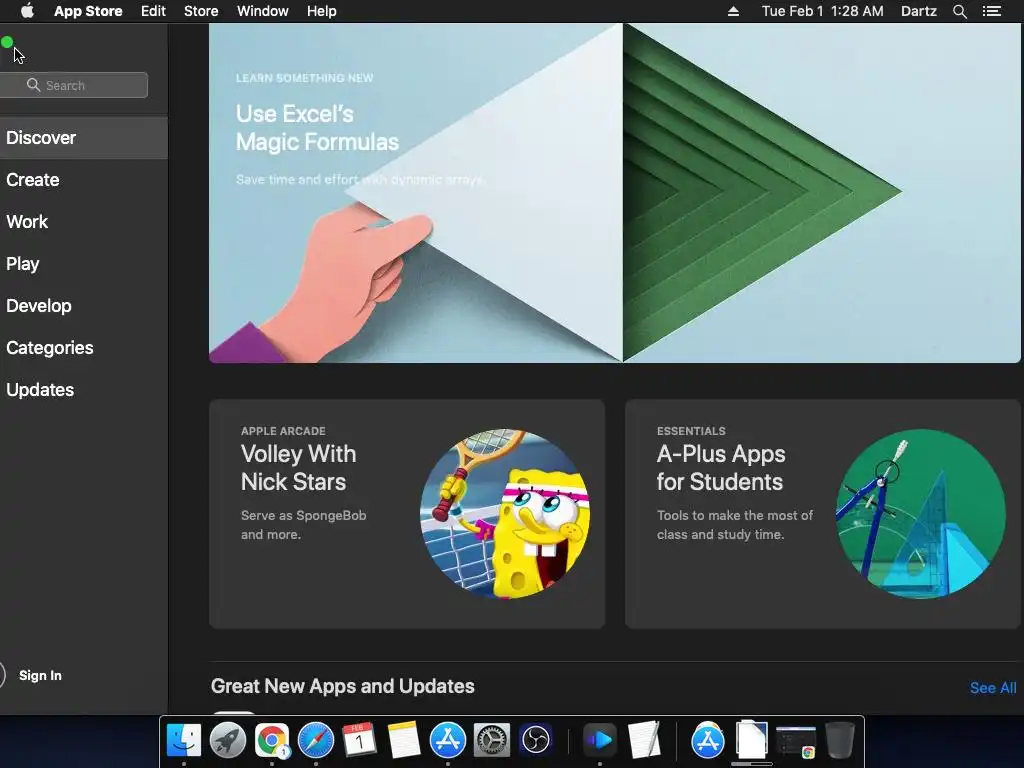1024x768 pixels.
Task: Click "Serve as SpongeBob and more." text
Action: [x=304, y=525]
